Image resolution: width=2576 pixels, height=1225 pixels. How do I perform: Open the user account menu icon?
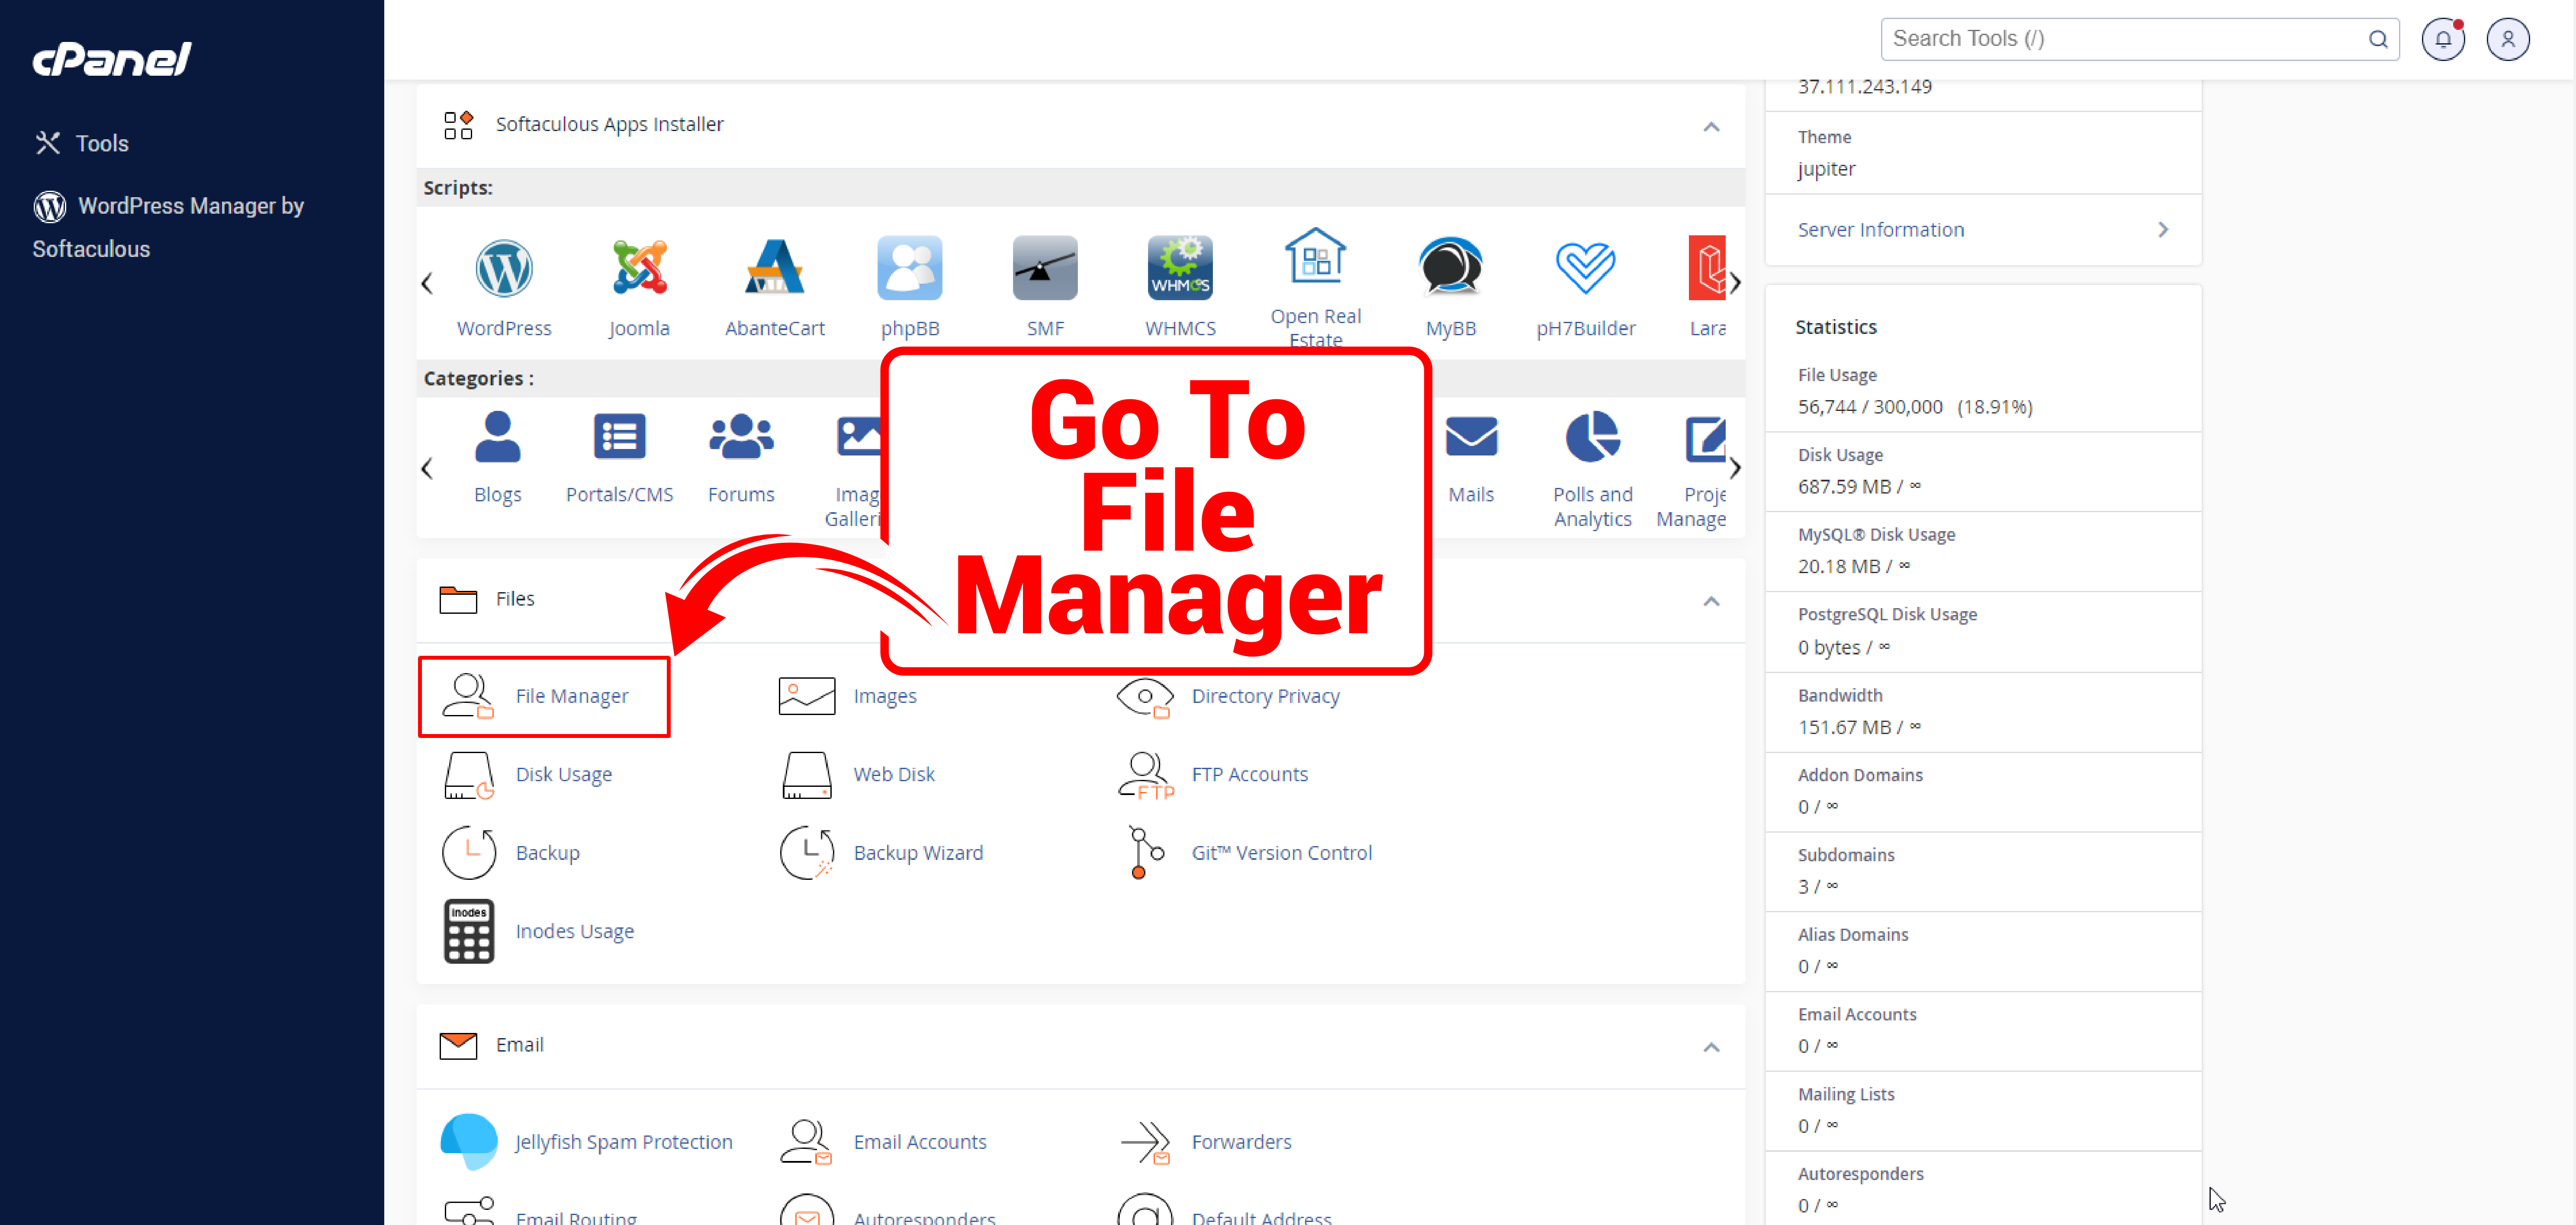pos(2507,39)
